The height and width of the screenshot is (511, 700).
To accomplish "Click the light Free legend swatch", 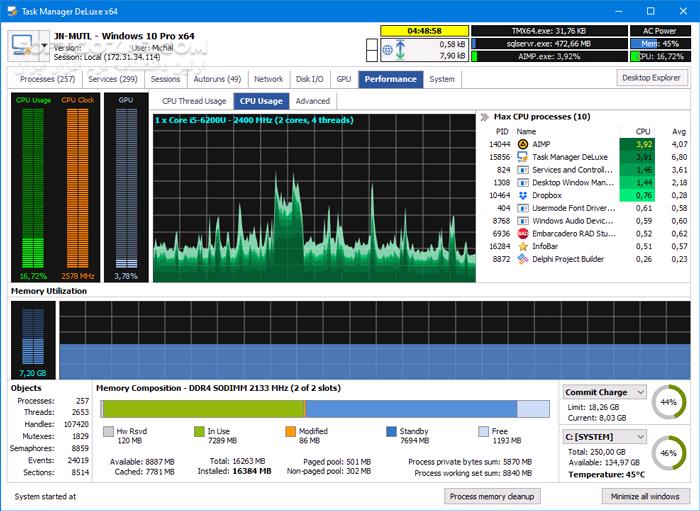I will (483, 432).
